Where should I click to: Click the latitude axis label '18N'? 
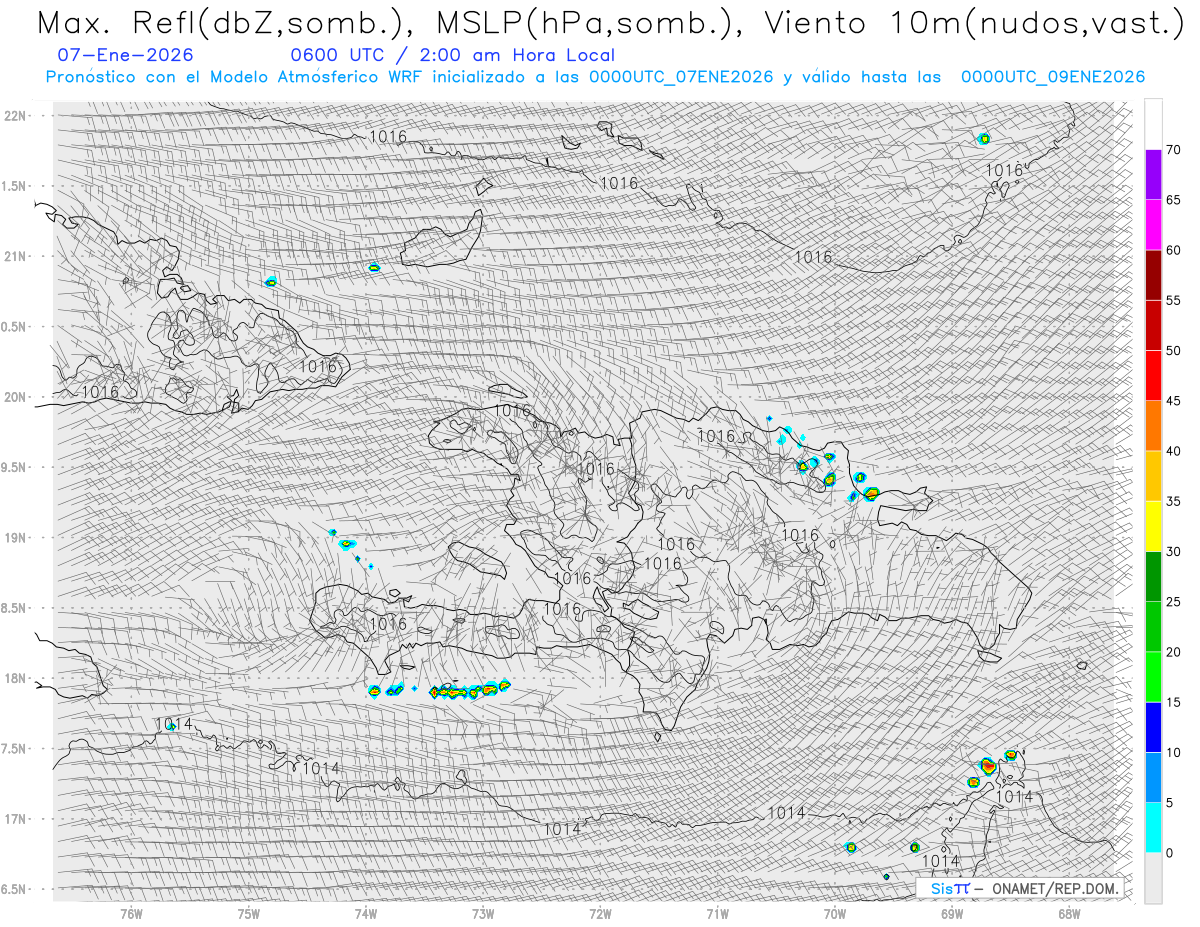coord(14,678)
